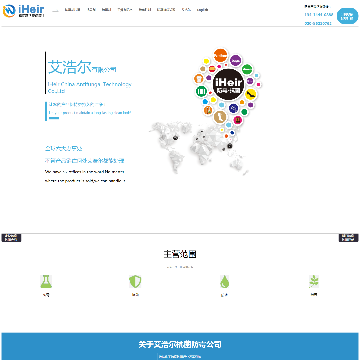Viewport: 360px width, 360px height.
Task: Click the '主营范围' section heading
Action: coord(180,254)
